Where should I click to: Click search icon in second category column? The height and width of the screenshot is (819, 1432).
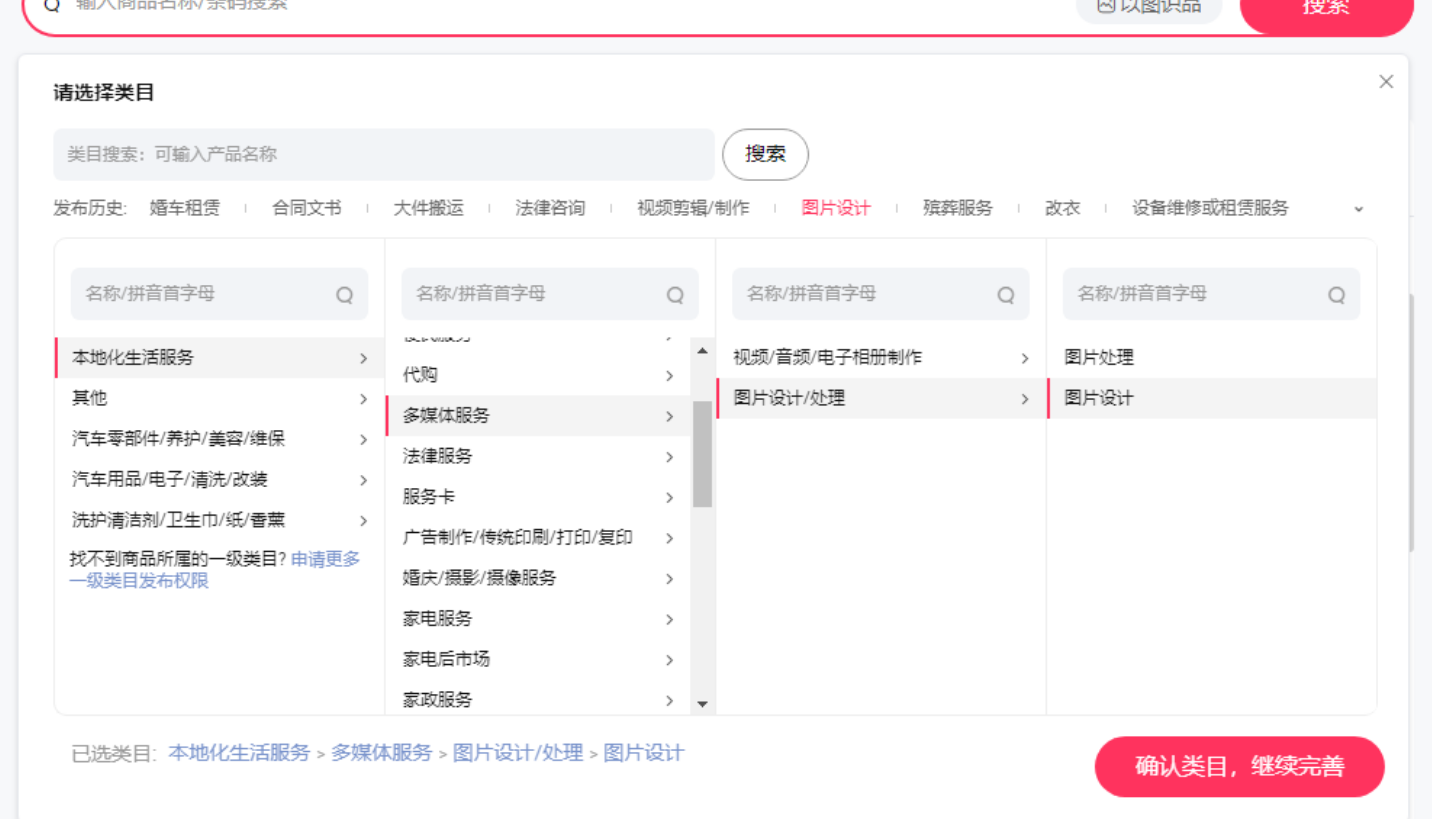(x=675, y=295)
